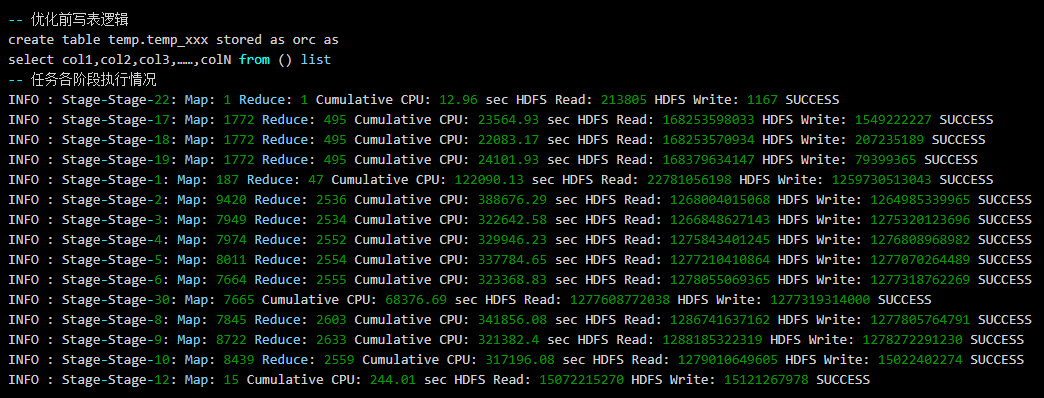Image resolution: width=1044 pixels, height=398 pixels.
Task: Click CPU value 337784.65
Action: pyautogui.click(x=513, y=260)
